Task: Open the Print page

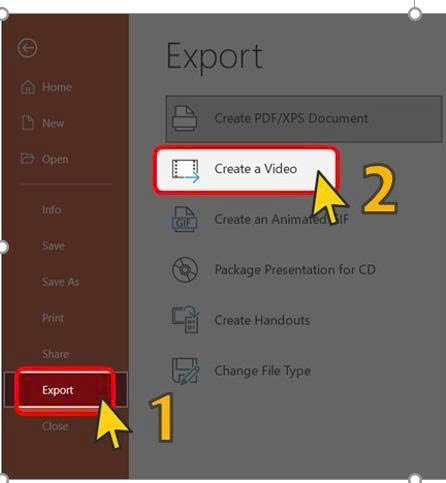Action: (x=53, y=318)
